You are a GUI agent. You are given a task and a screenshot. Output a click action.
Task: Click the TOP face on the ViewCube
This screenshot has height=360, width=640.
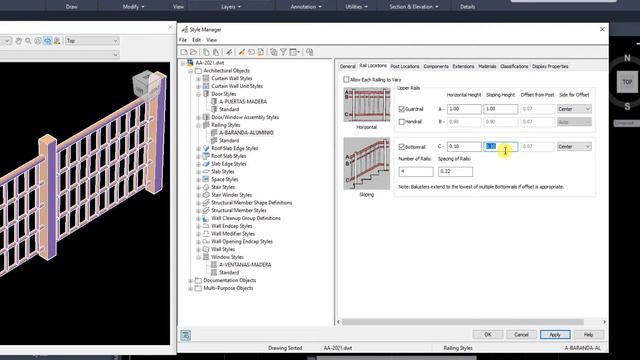click(x=627, y=82)
